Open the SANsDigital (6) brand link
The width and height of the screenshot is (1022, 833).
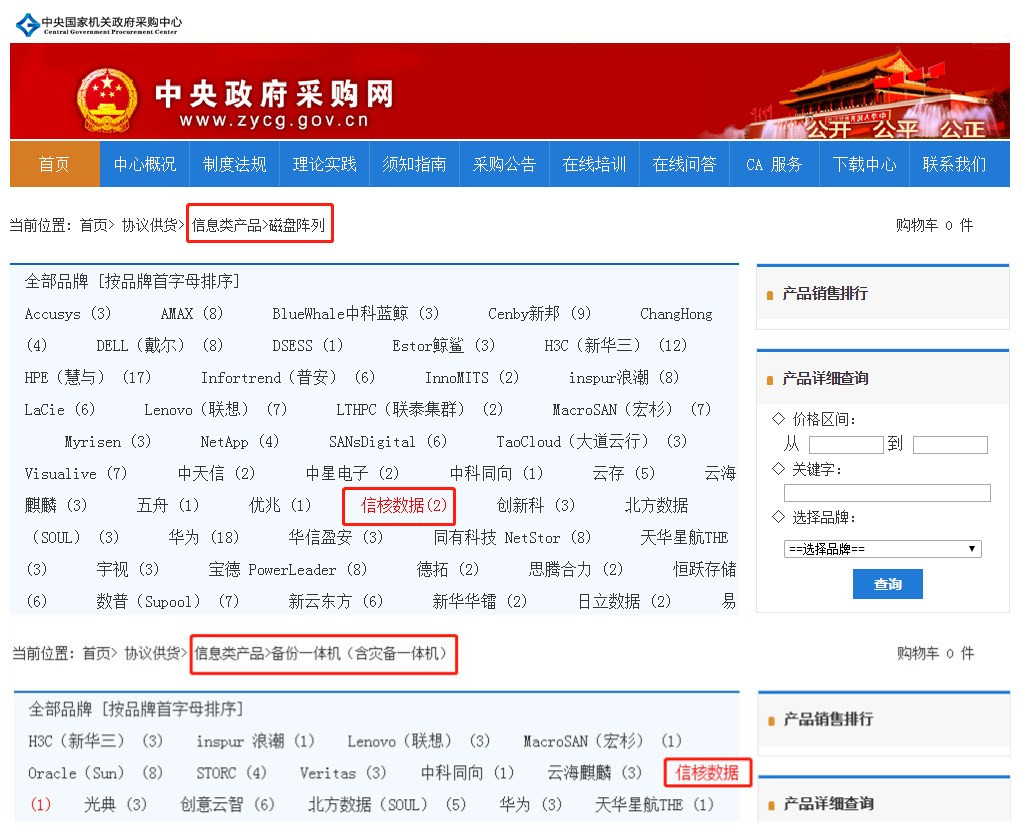tap(388, 442)
